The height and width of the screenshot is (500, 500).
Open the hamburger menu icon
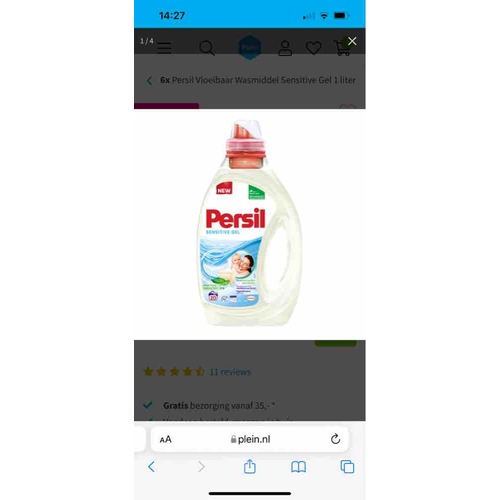pyautogui.click(x=164, y=48)
